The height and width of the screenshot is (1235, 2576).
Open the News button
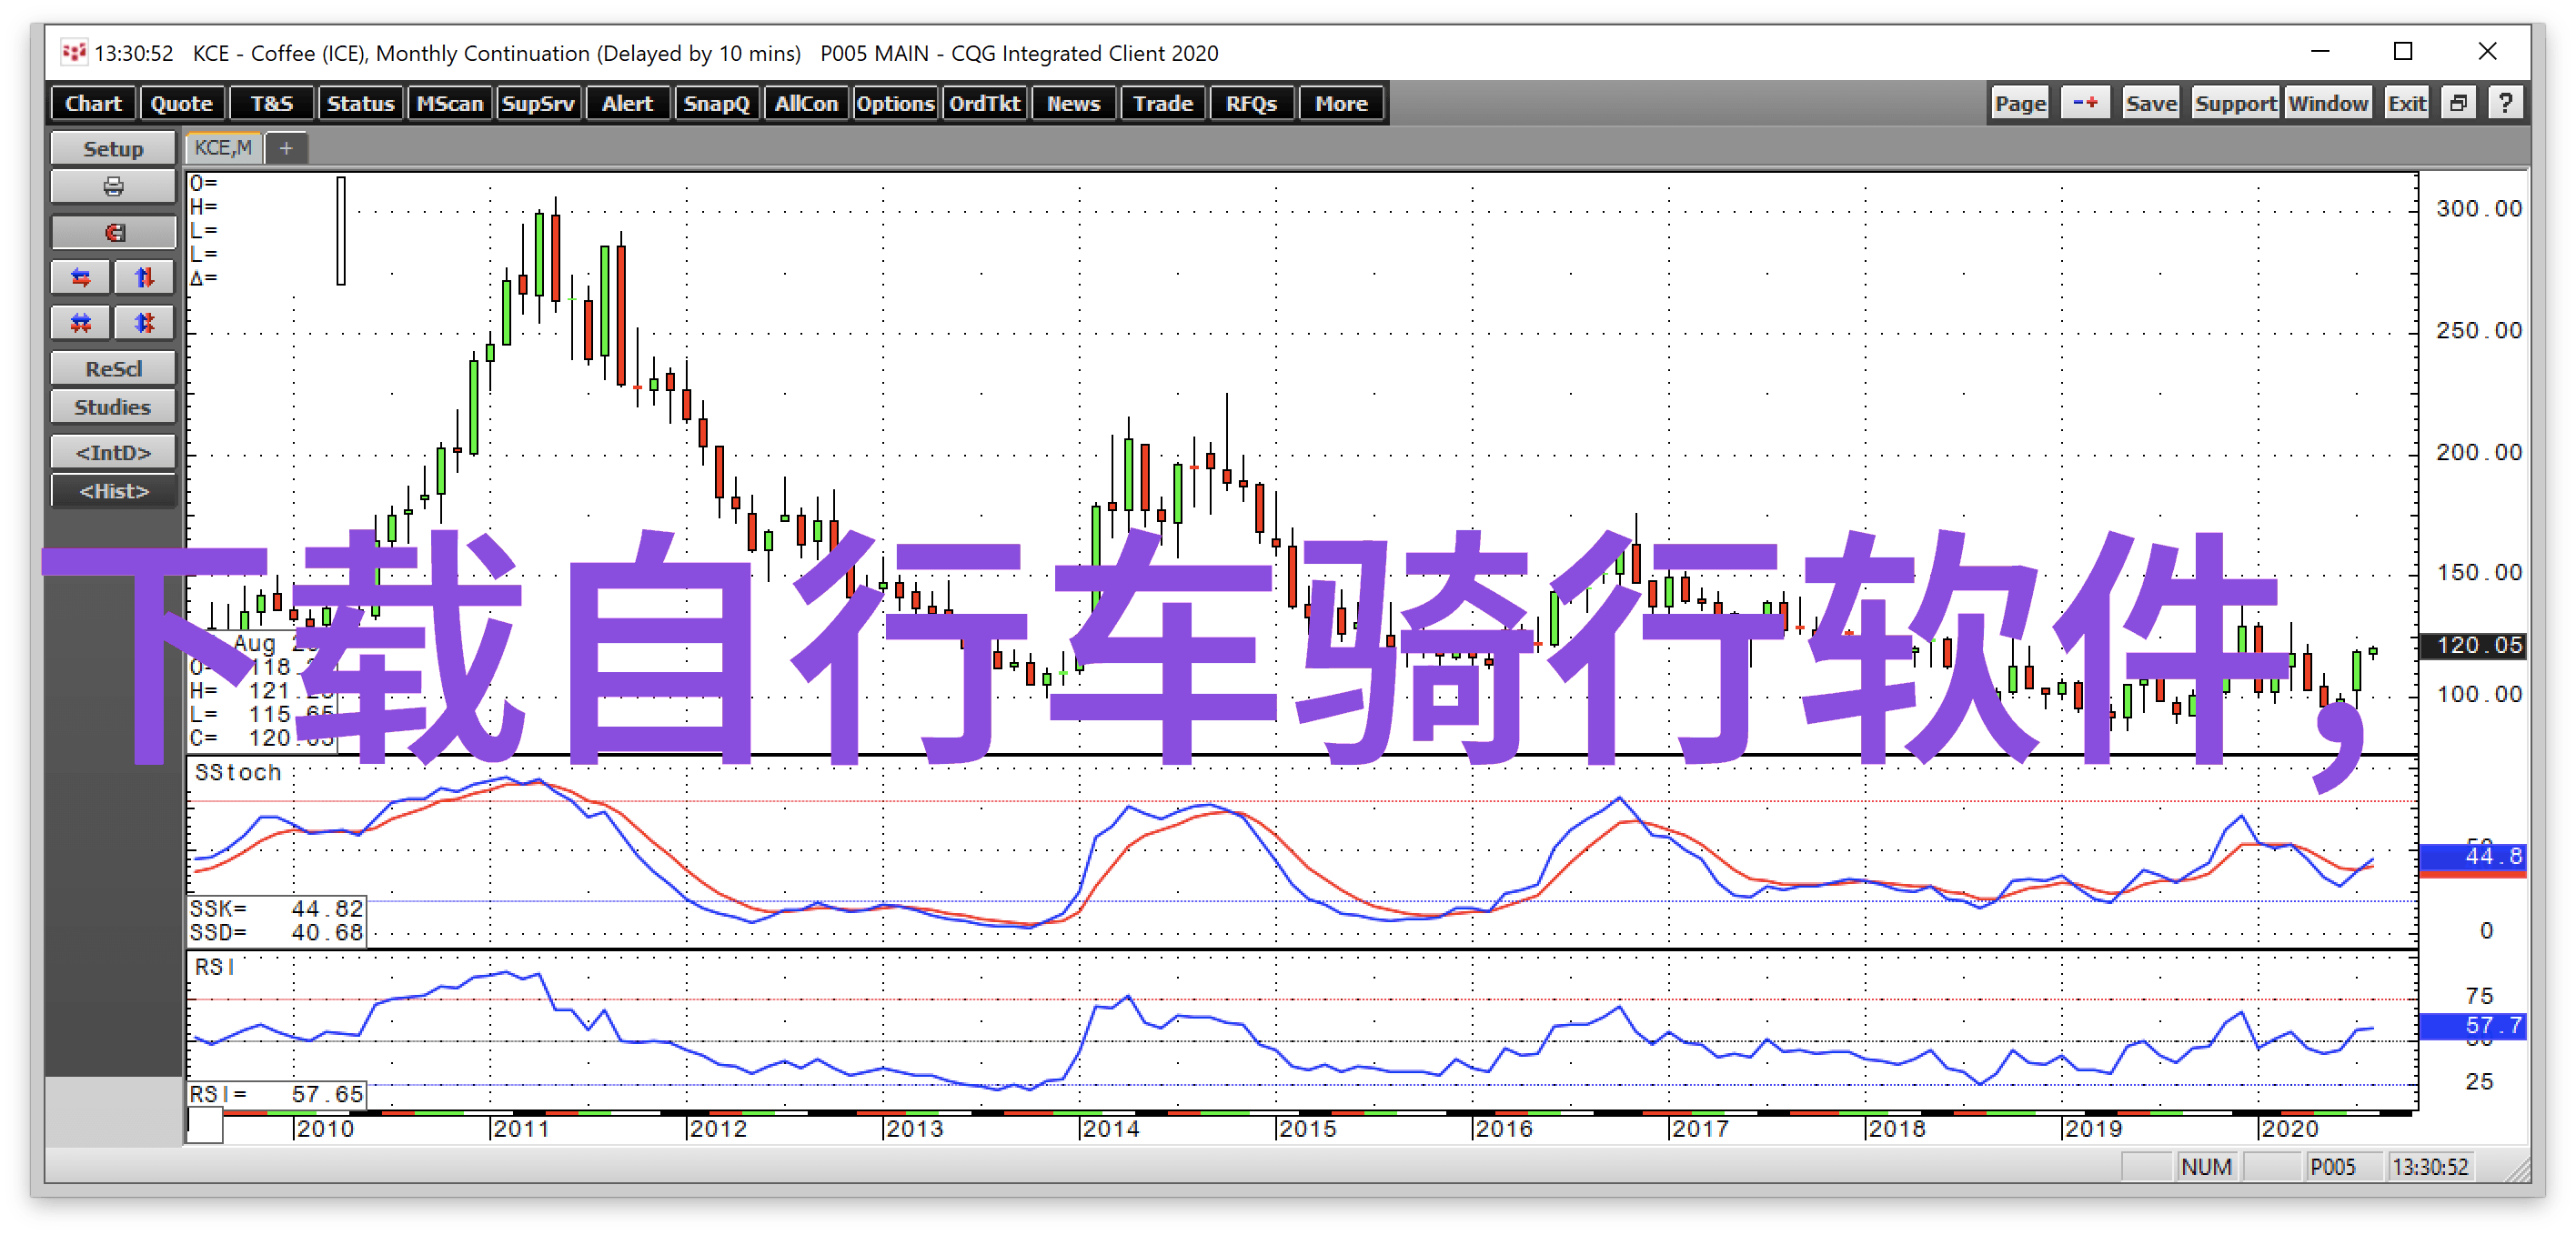pyautogui.click(x=1074, y=103)
